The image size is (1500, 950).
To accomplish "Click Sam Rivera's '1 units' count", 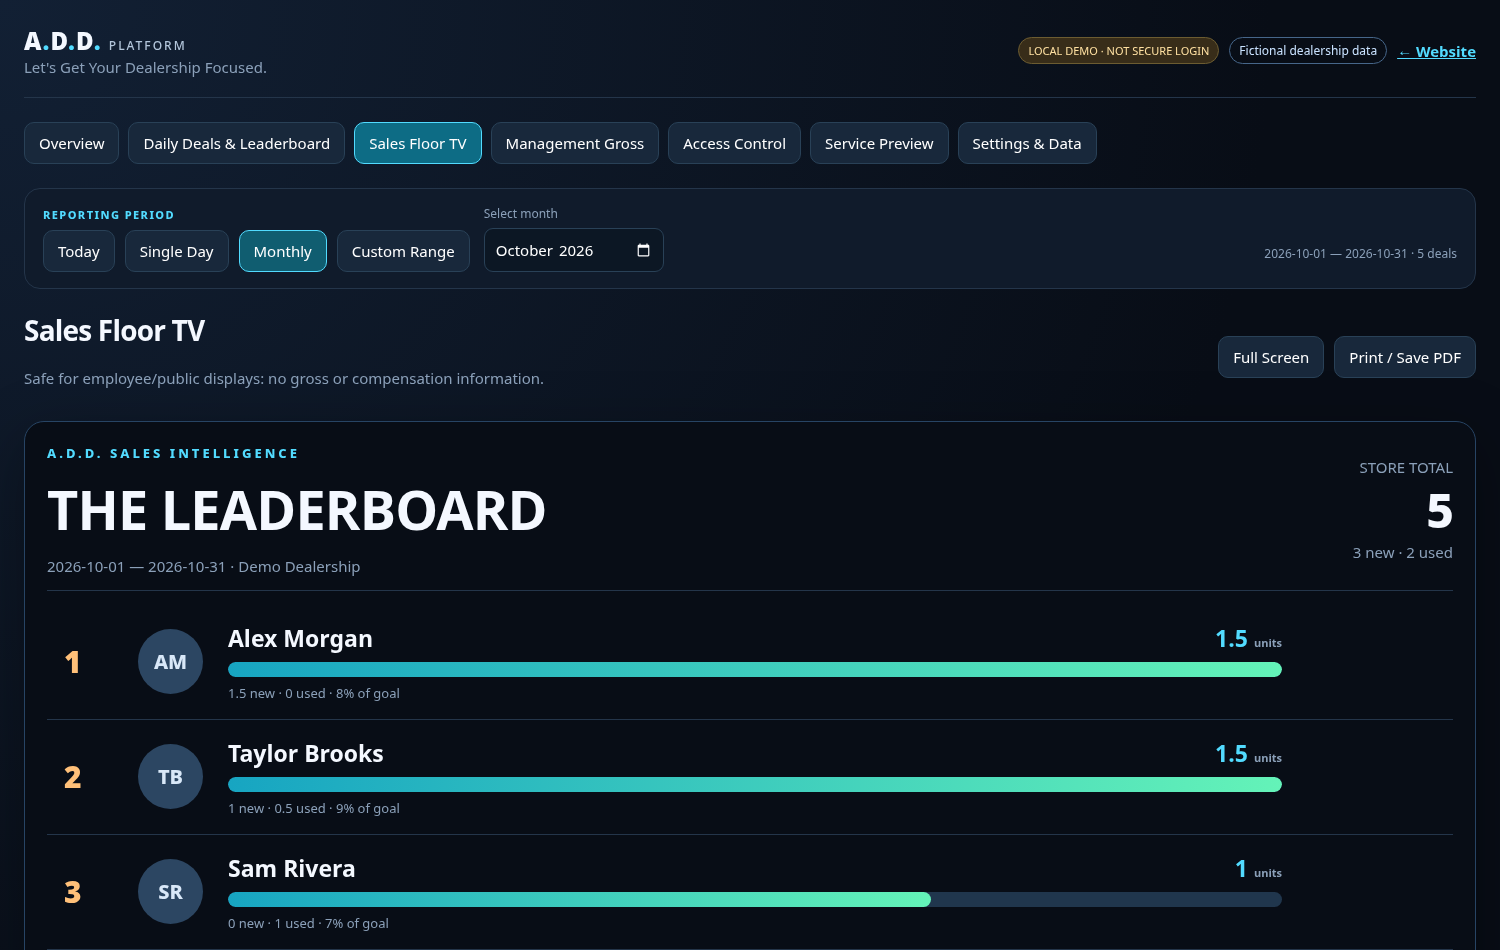I will pyautogui.click(x=1258, y=869).
